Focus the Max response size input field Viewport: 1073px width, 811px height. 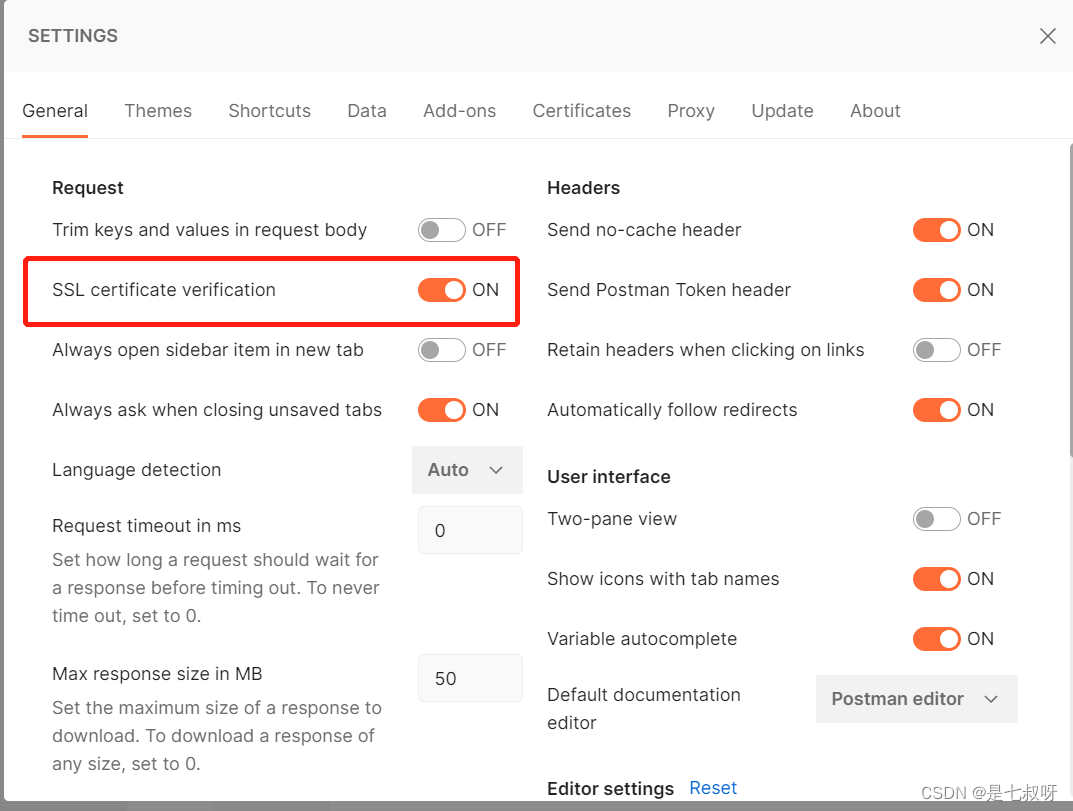470,678
